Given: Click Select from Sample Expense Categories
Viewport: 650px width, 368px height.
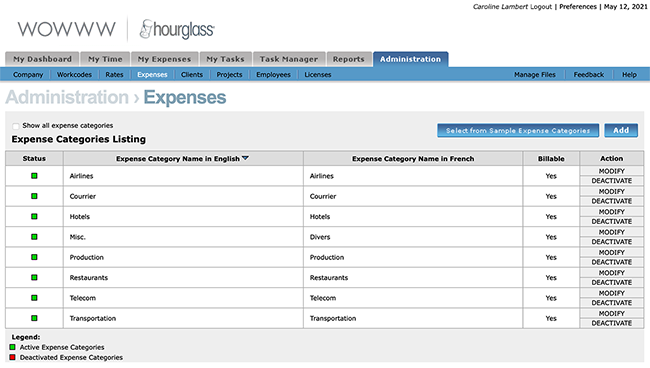Looking at the screenshot, I should click(518, 131).
